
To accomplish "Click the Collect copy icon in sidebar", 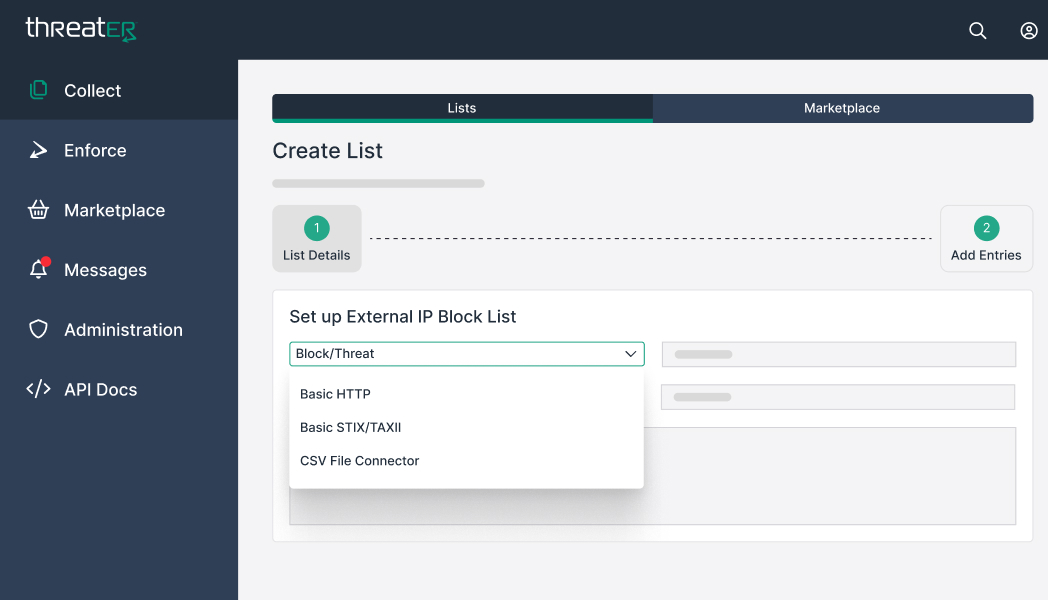I will click(x=39, y=90).
